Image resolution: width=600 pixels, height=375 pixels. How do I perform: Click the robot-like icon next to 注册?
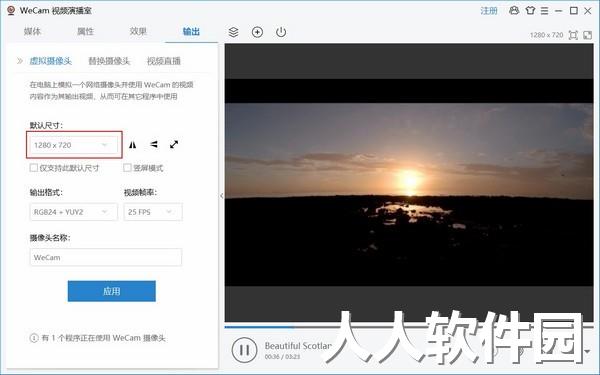514,10
